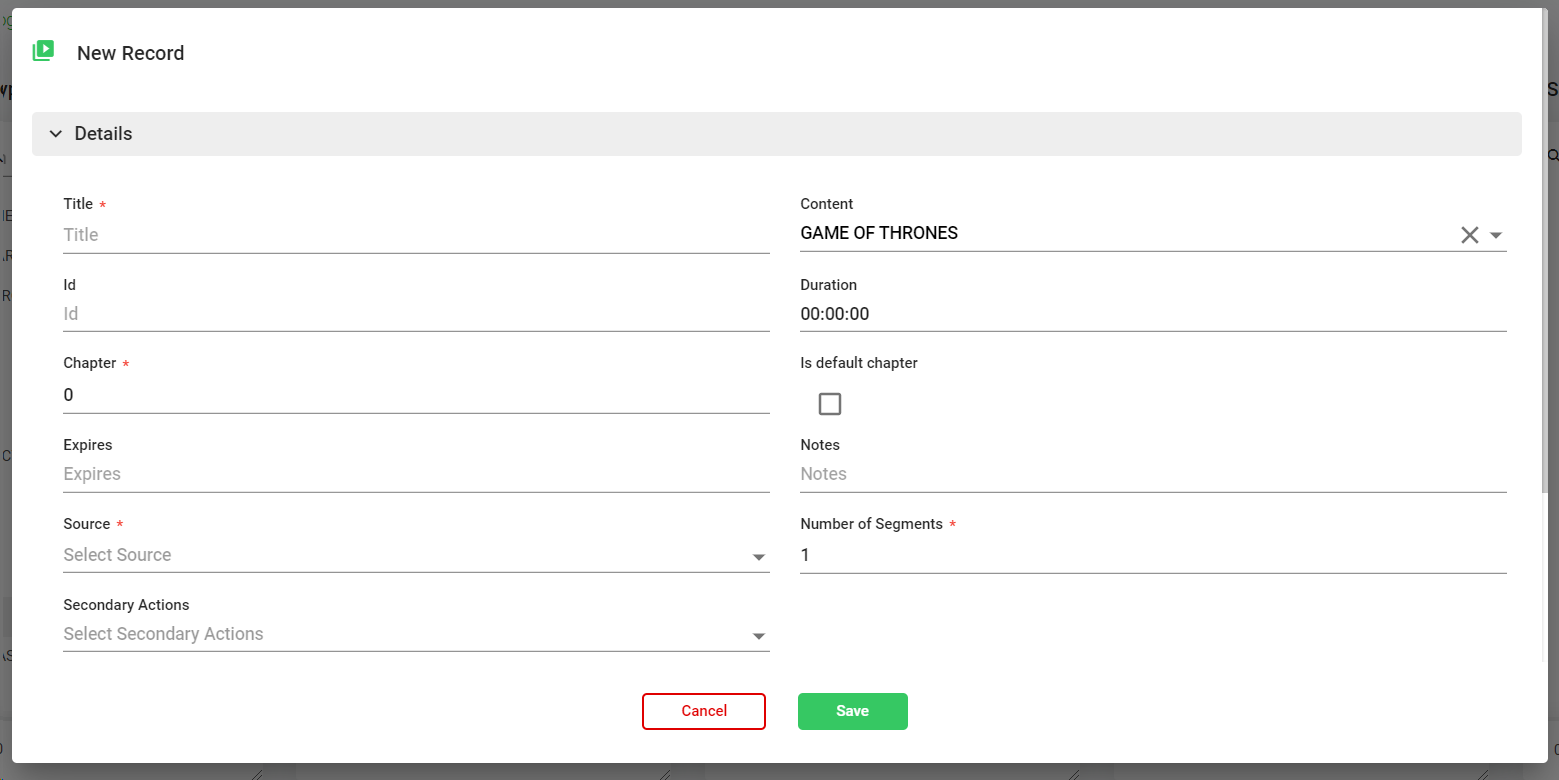This screenshot has width=1559, height=780.
Task: Click into the Id text field
Action: (415, 314)
